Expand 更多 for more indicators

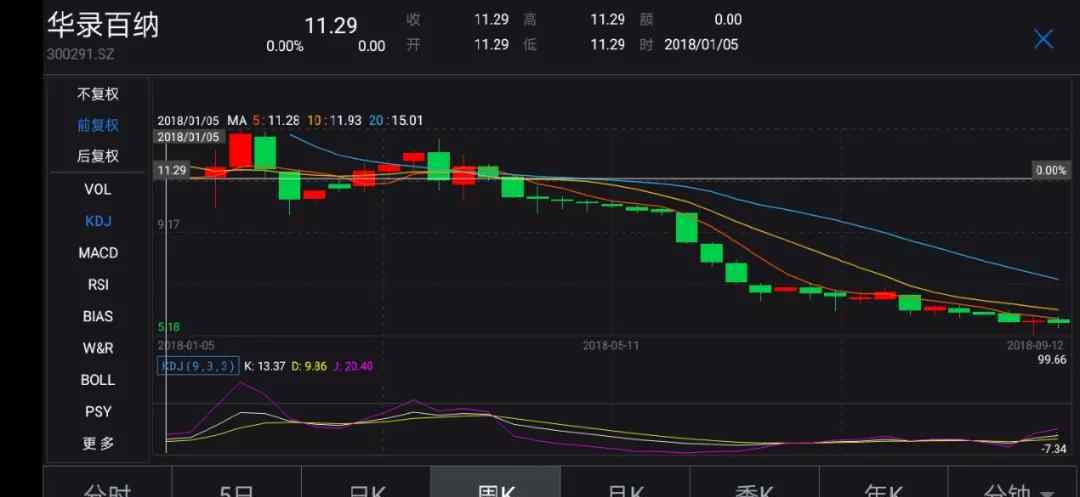(x=98, y=443)
